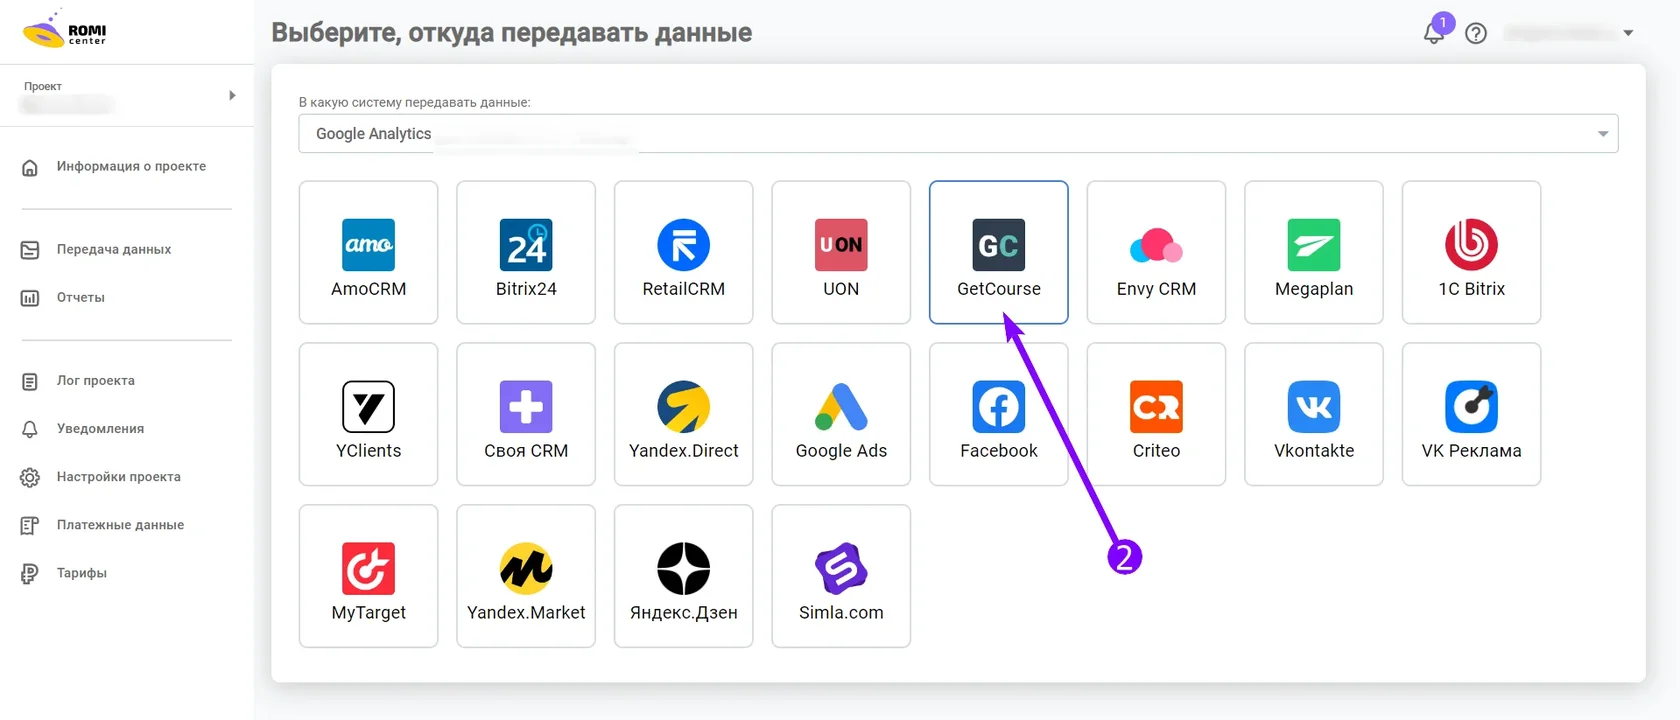Click the GetCourse GC icon

(999, 245)
